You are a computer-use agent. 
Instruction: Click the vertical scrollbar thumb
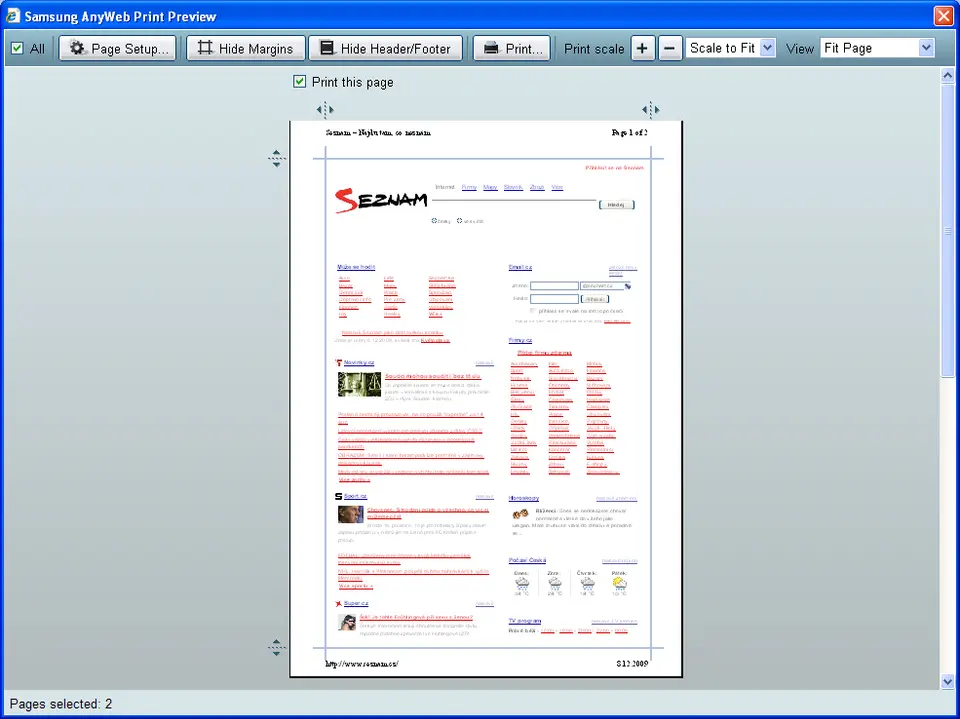click(x=948, y=230)
